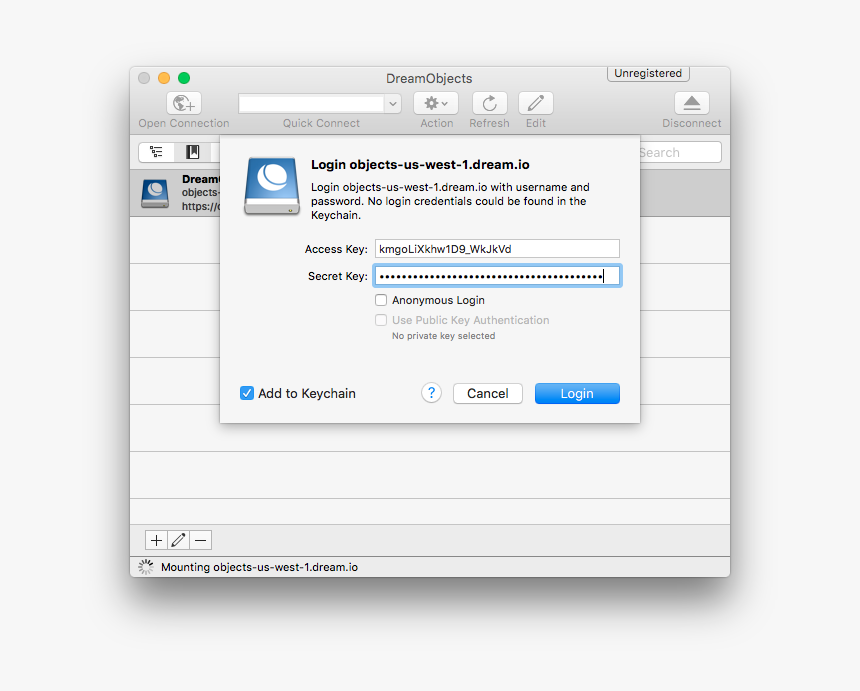The width and height of the screenshot is (860, 691).
Task: Click the 'Login objects-us-west-1.dream.io' heading
Action: tap(420, 165)
